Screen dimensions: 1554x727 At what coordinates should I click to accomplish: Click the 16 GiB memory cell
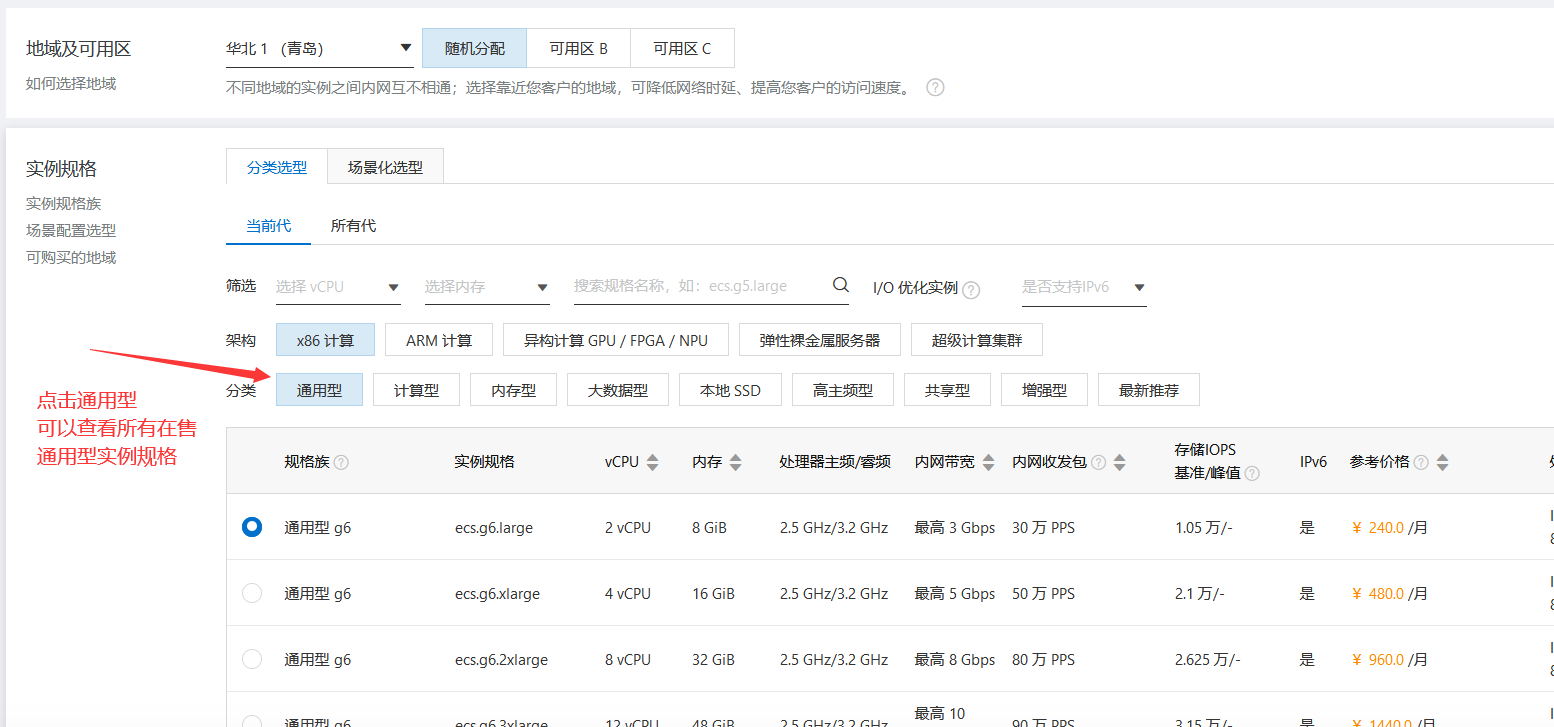tap(713, 593)
